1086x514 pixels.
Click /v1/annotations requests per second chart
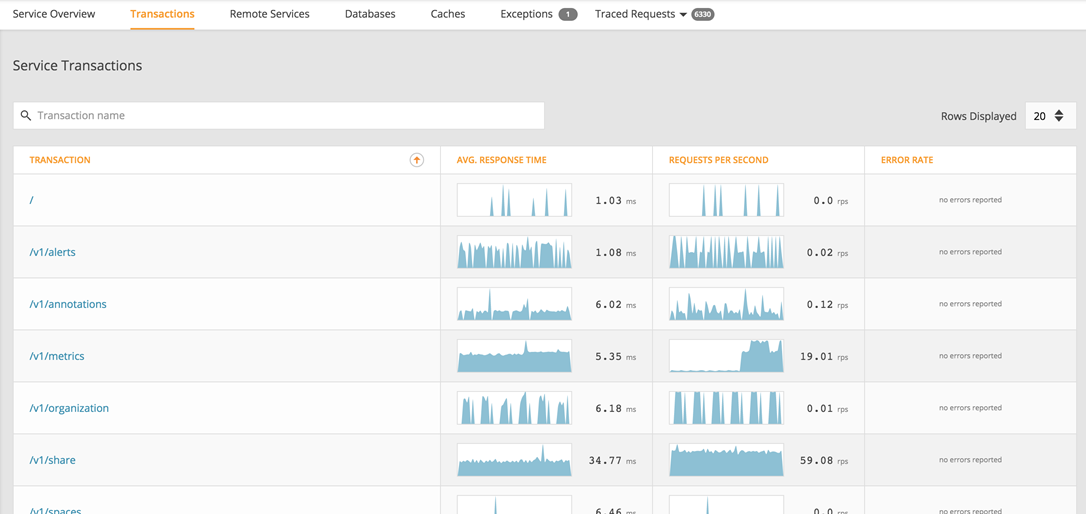[x=727, y=304]
